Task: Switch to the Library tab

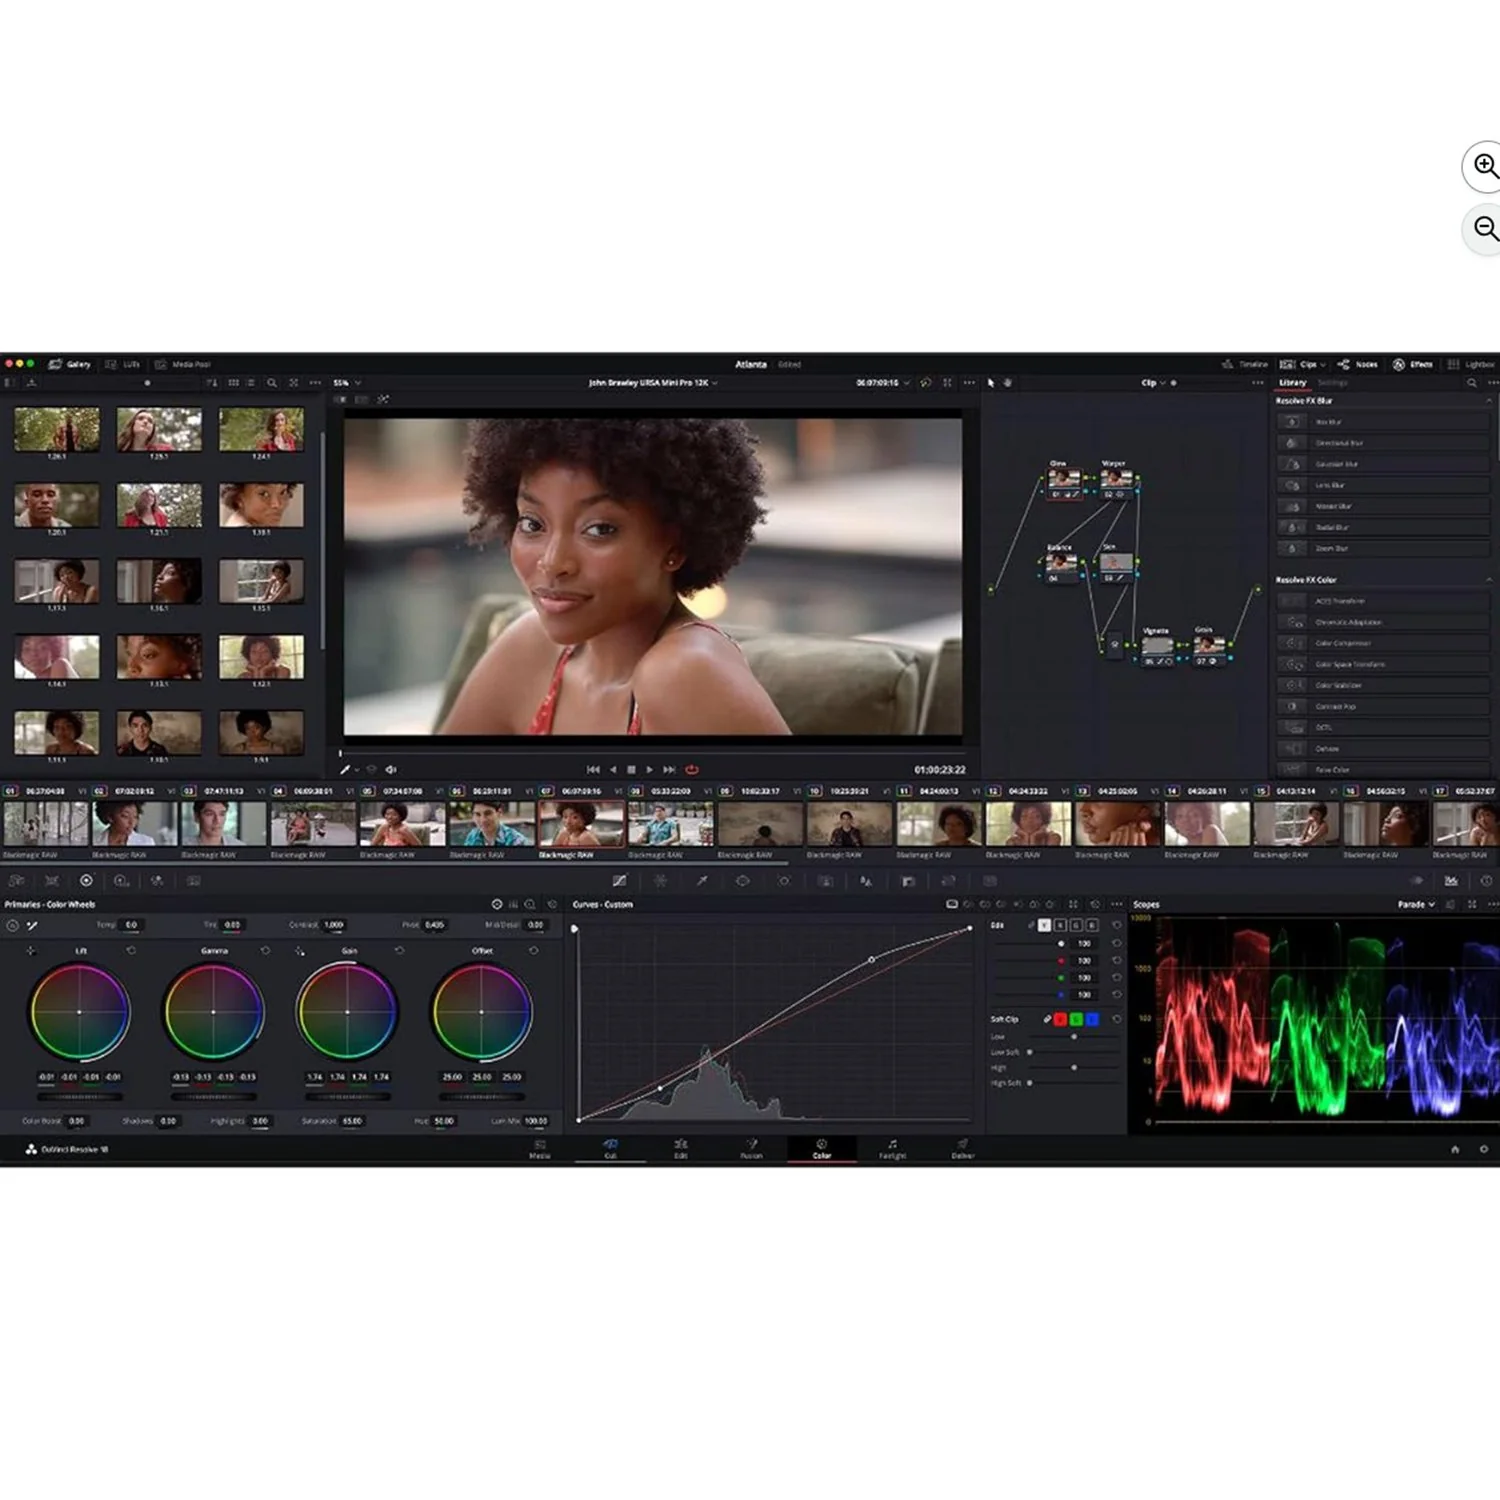Action: [1292, 383]
